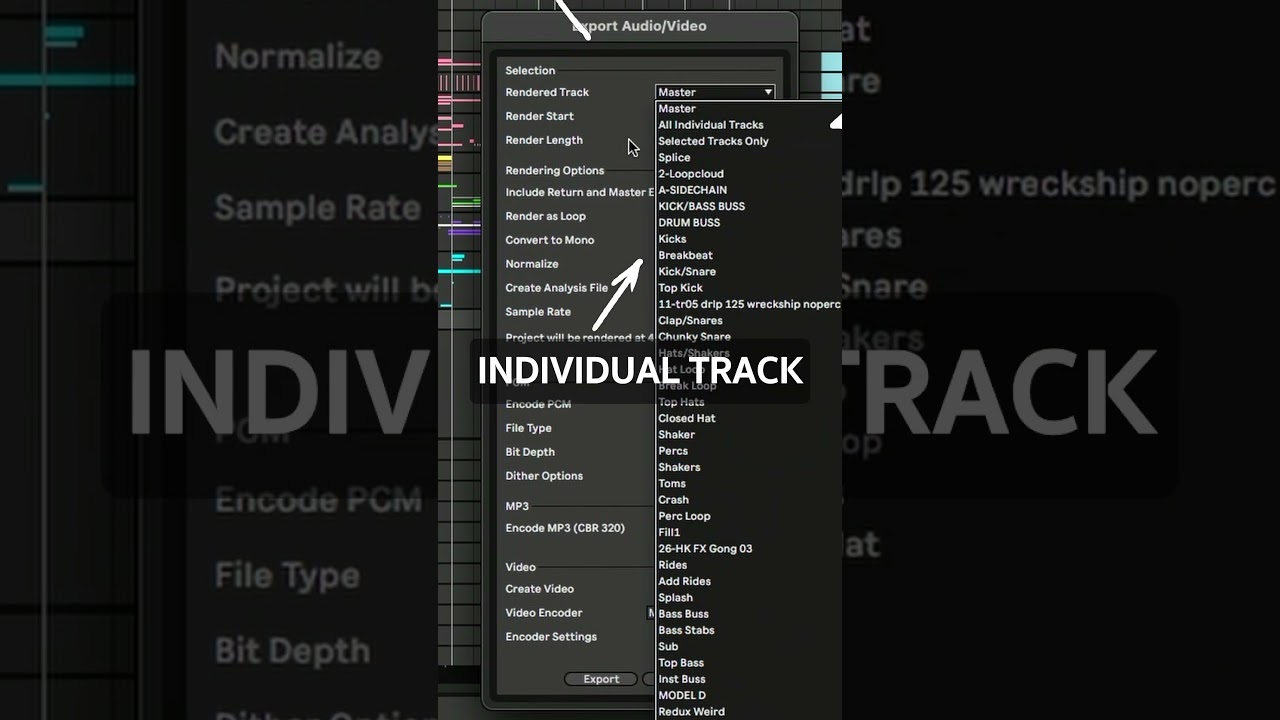Pick Chunky Snare from the list
The height and width of the screenshot is (720, 1280).
click(x=694, y=337)
